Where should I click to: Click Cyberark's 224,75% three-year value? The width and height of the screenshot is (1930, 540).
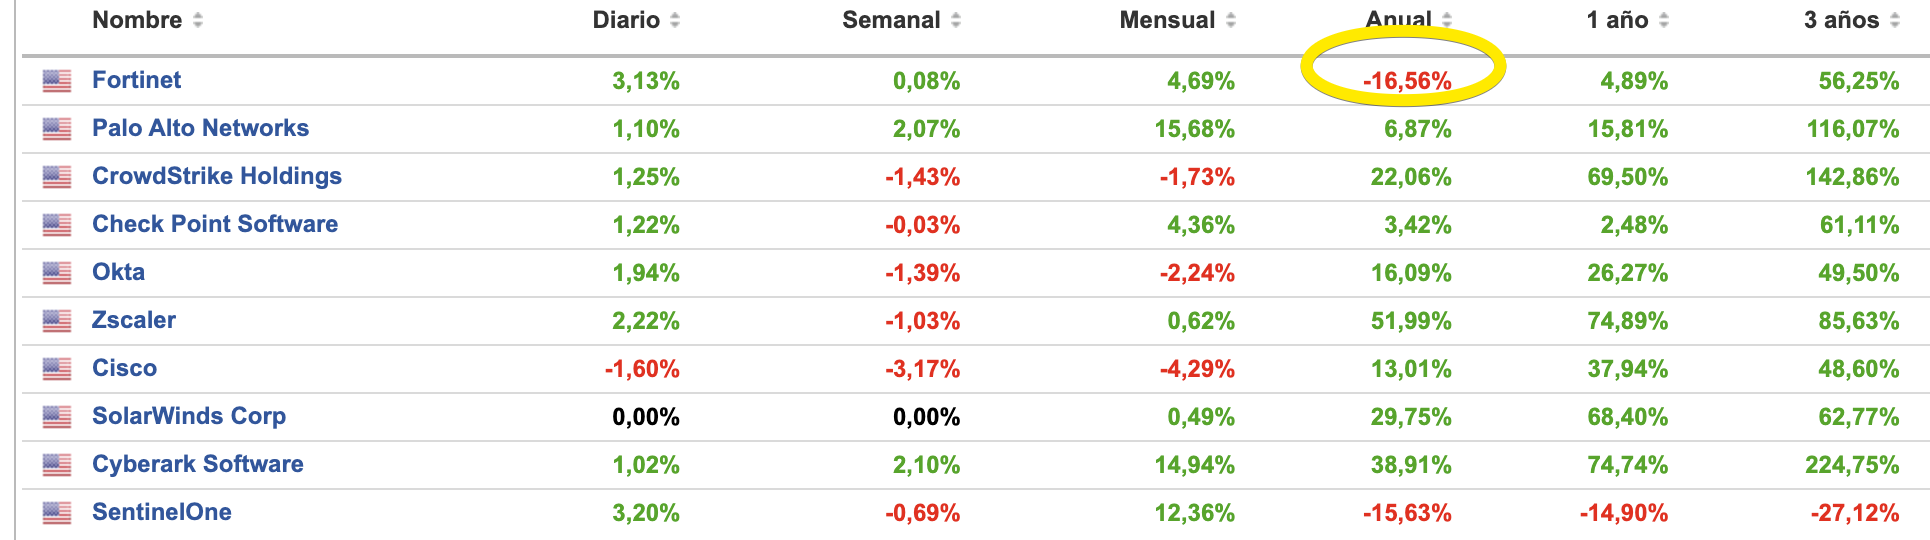(x=1852, y=465)
